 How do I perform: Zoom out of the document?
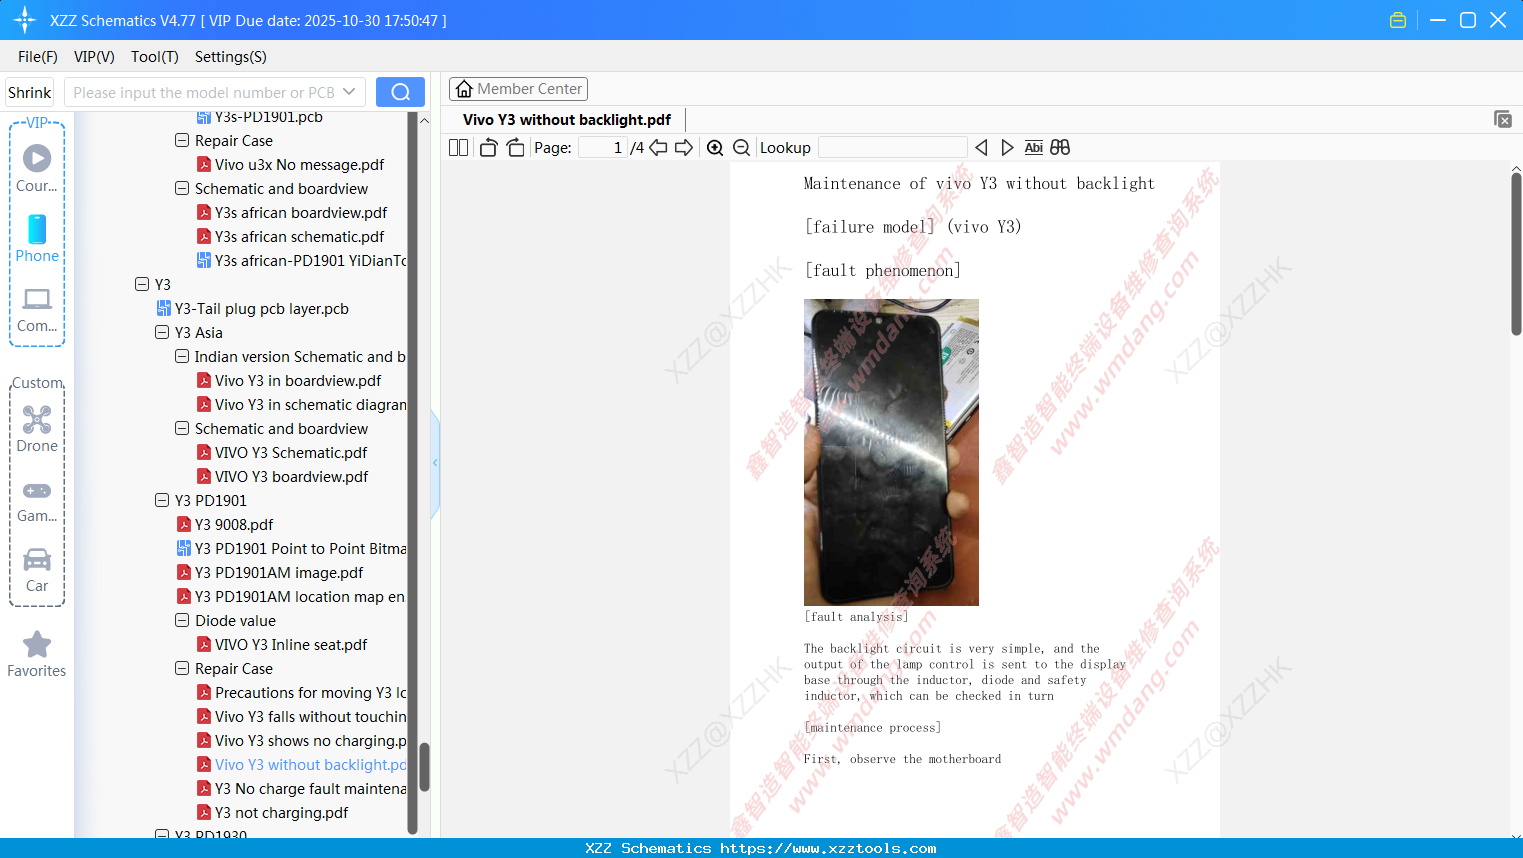[x=741, y=148]
